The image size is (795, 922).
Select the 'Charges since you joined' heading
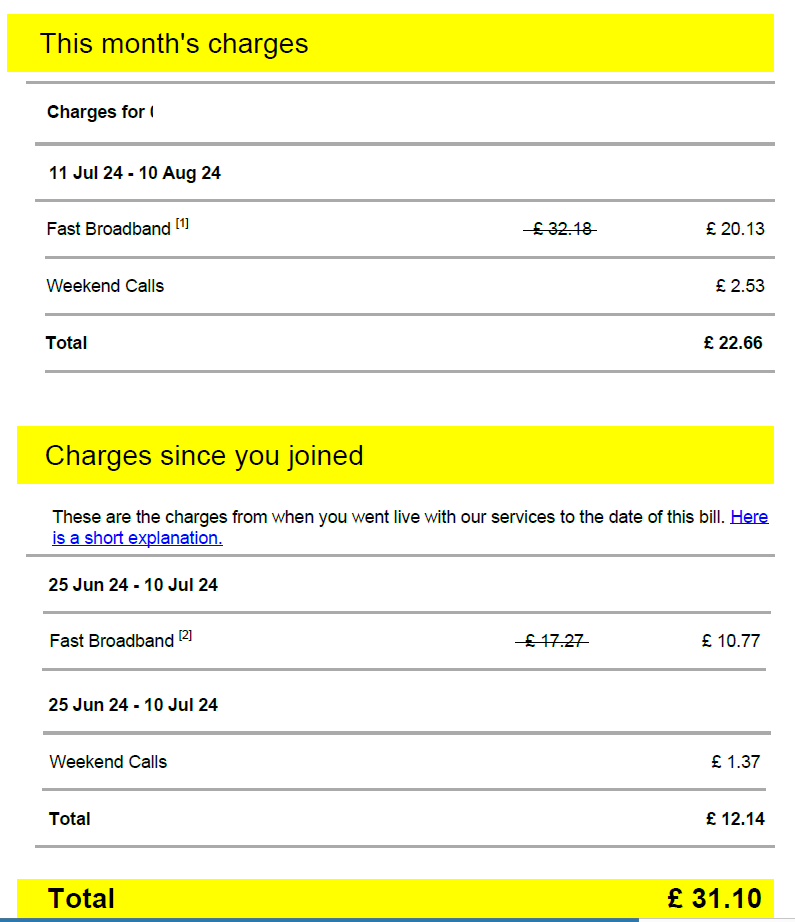coord(204,456)
